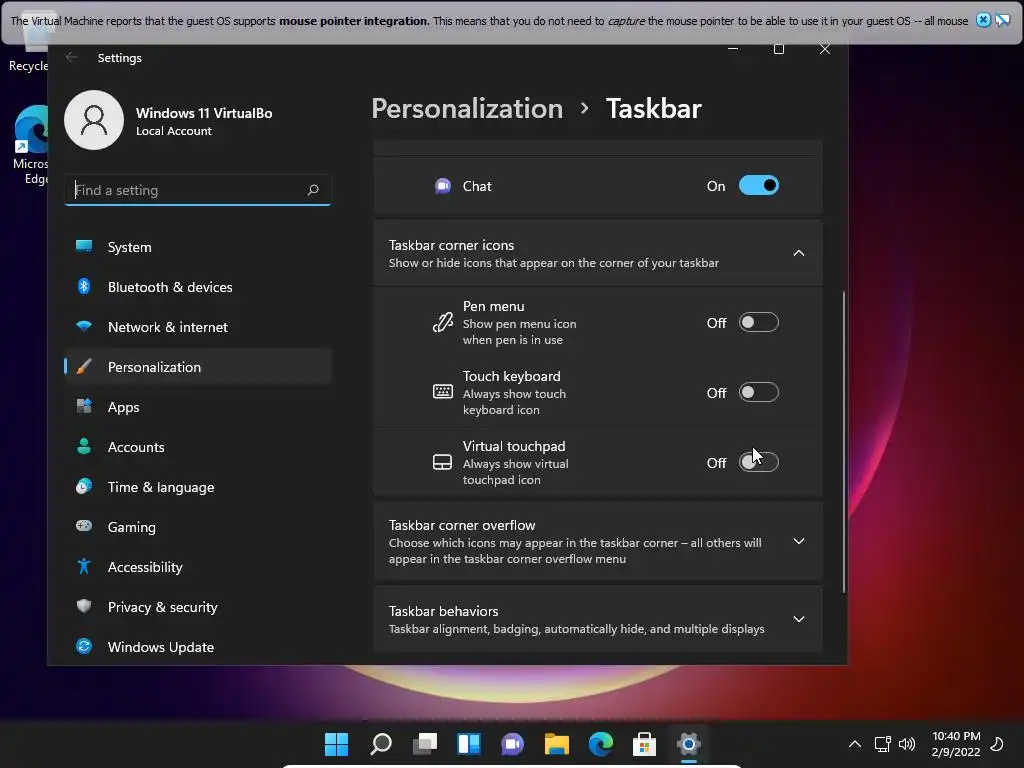
Task: Click the Personalization brush icon in sidebar
Action: [84, 366]
